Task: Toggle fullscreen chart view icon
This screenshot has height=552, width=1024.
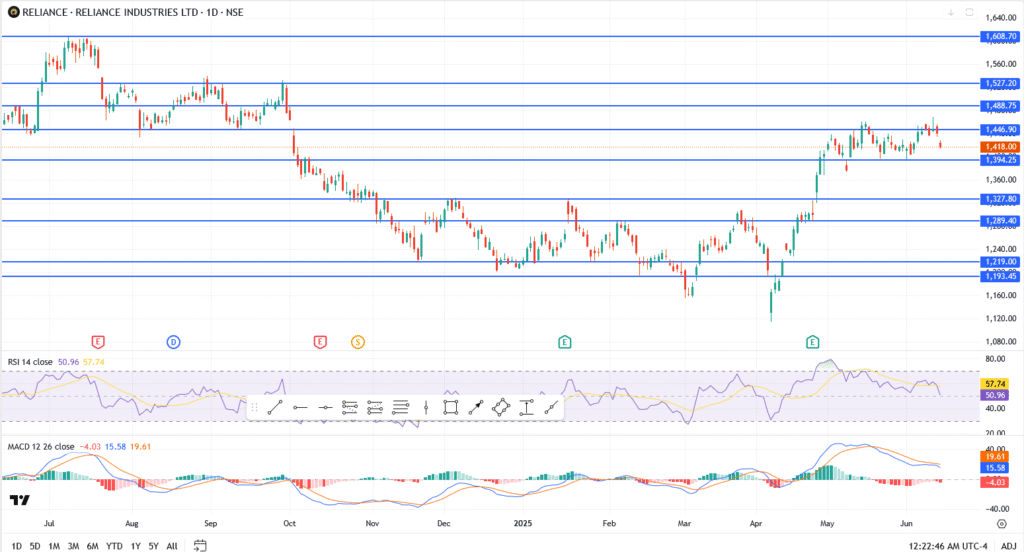Action: pos(969,12)
